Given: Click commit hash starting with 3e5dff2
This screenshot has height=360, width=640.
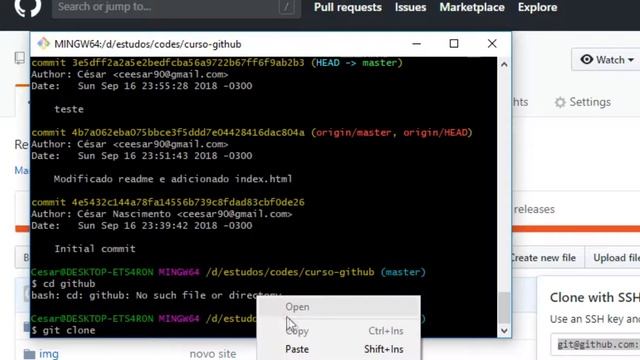Looking at the screenshot, I should click(x=188, y=62).
